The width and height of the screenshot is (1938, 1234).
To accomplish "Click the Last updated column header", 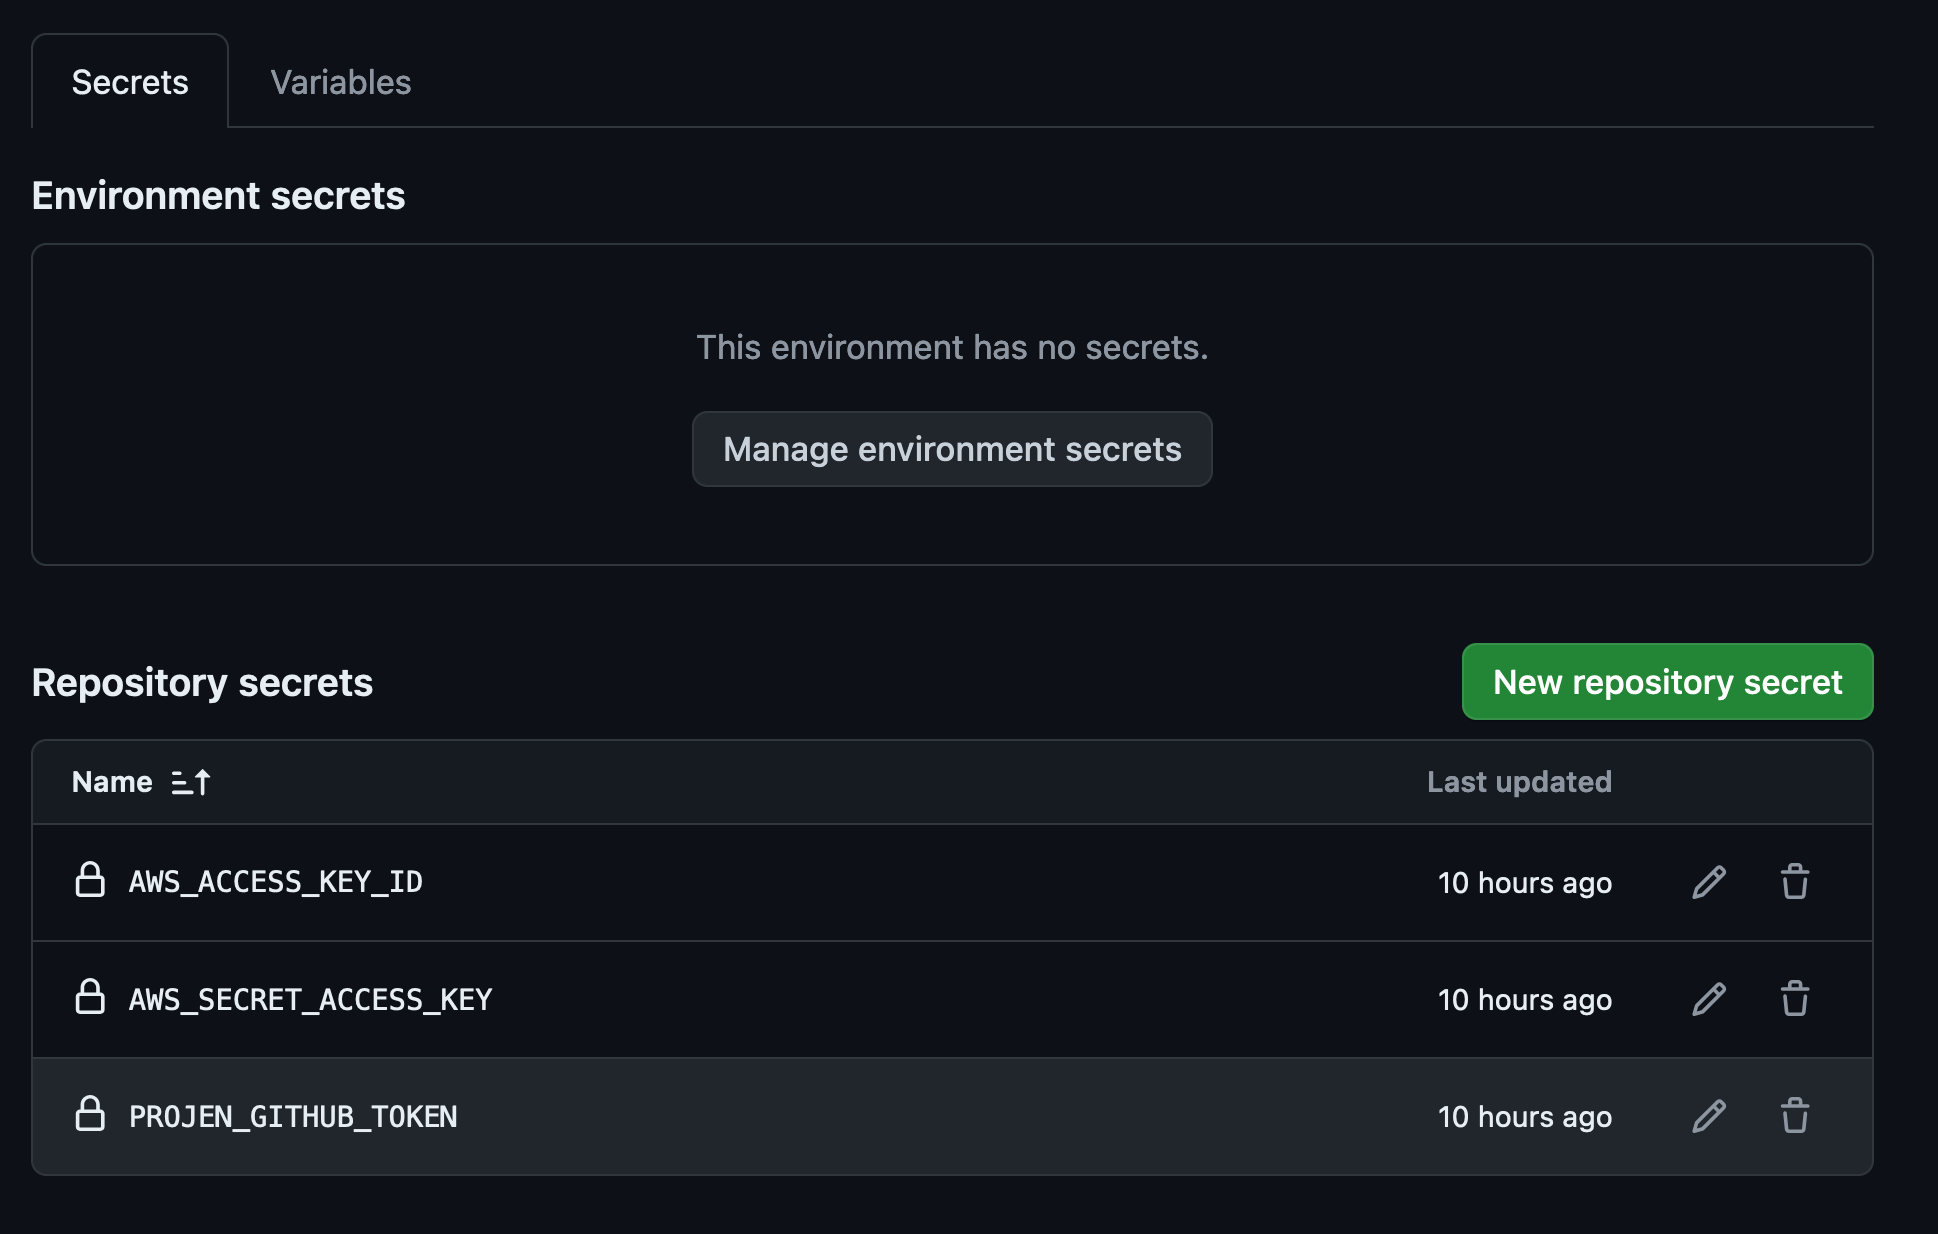I will [1518, 781].
